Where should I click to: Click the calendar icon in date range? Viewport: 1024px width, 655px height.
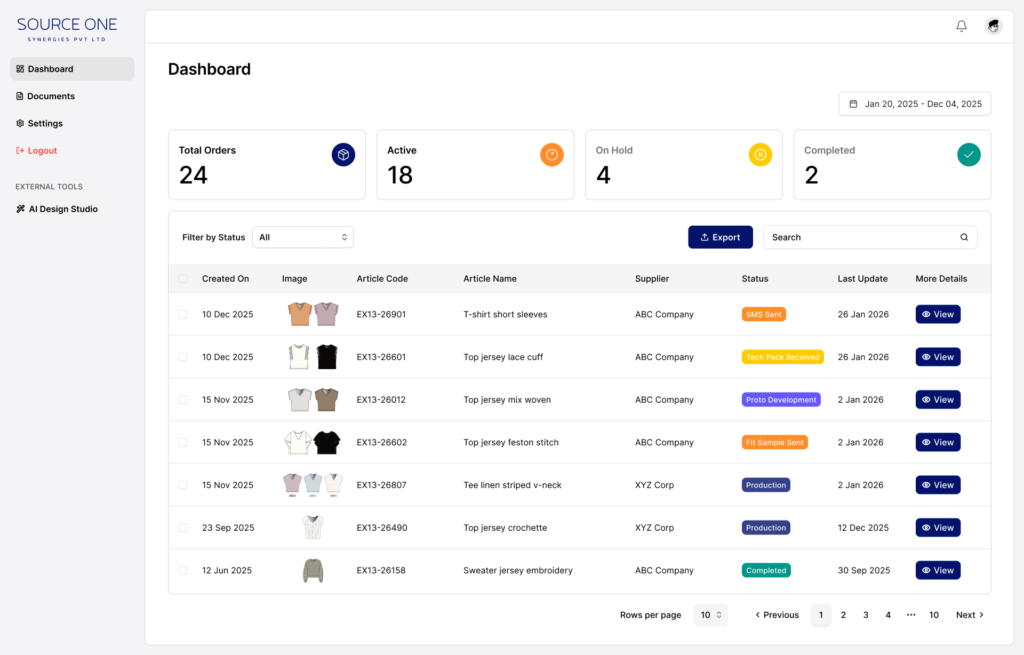(x=853, y=104)
